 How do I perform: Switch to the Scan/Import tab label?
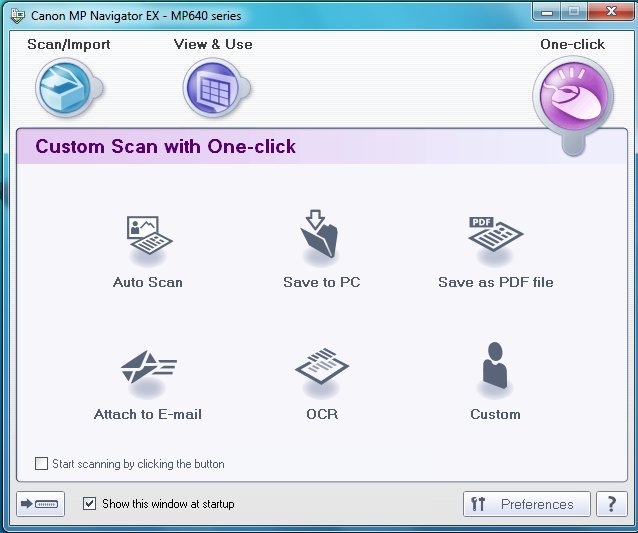click(x=69, y=44)
